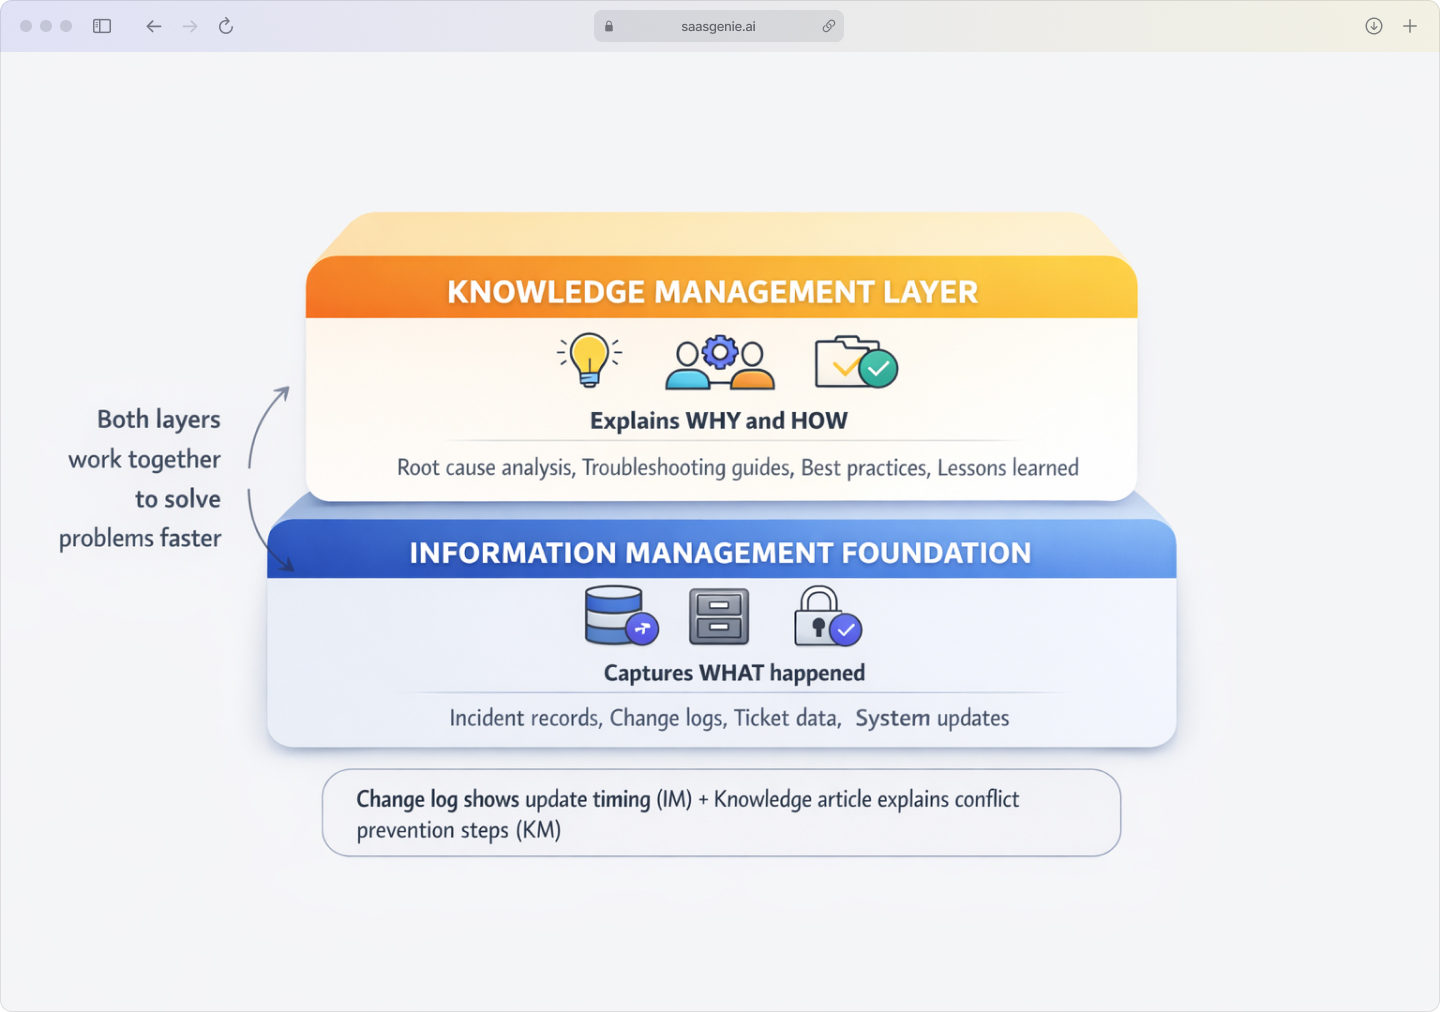Select the Information Management Foundation title bar
Image resolution: width=1440 pixels, height=1012 pixels.
point(720,552)
